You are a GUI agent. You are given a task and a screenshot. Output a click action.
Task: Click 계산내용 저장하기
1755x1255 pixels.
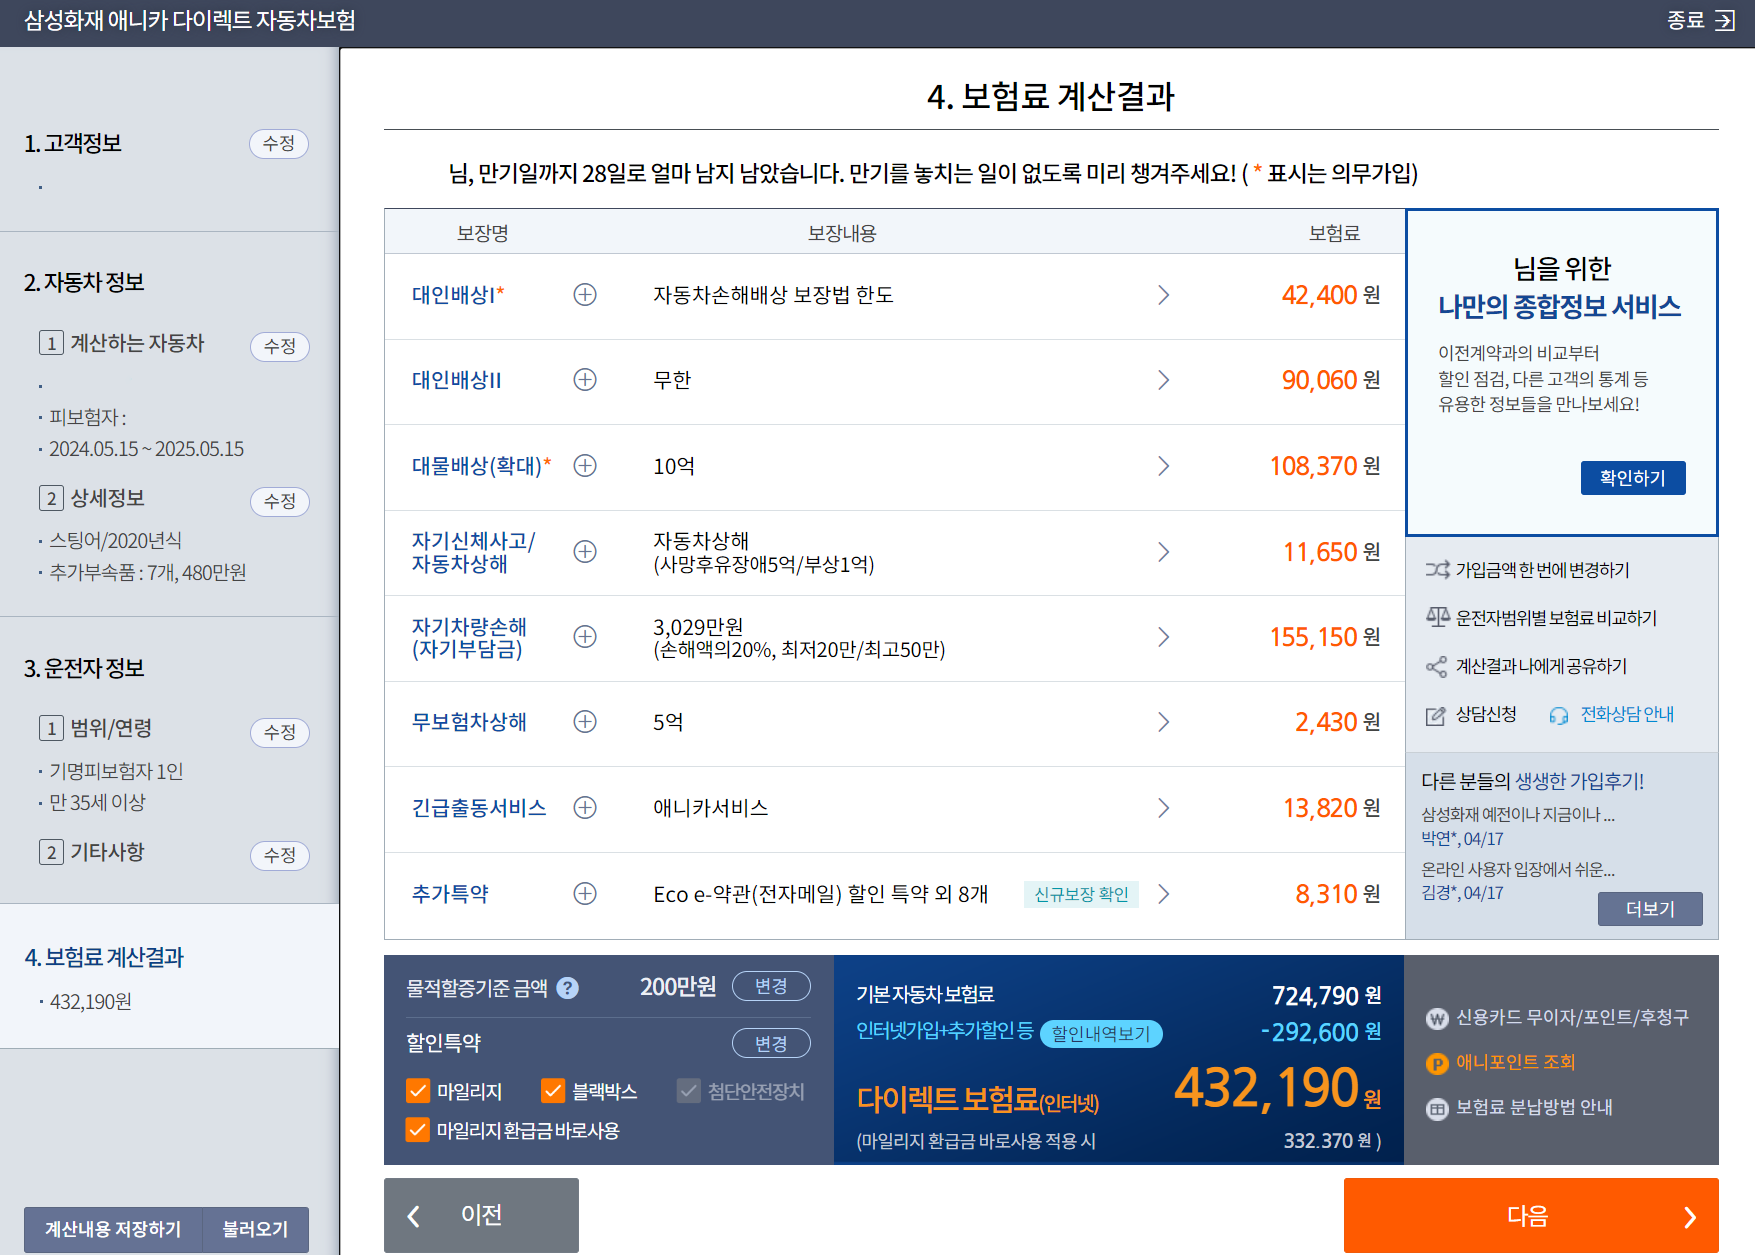113,1229
